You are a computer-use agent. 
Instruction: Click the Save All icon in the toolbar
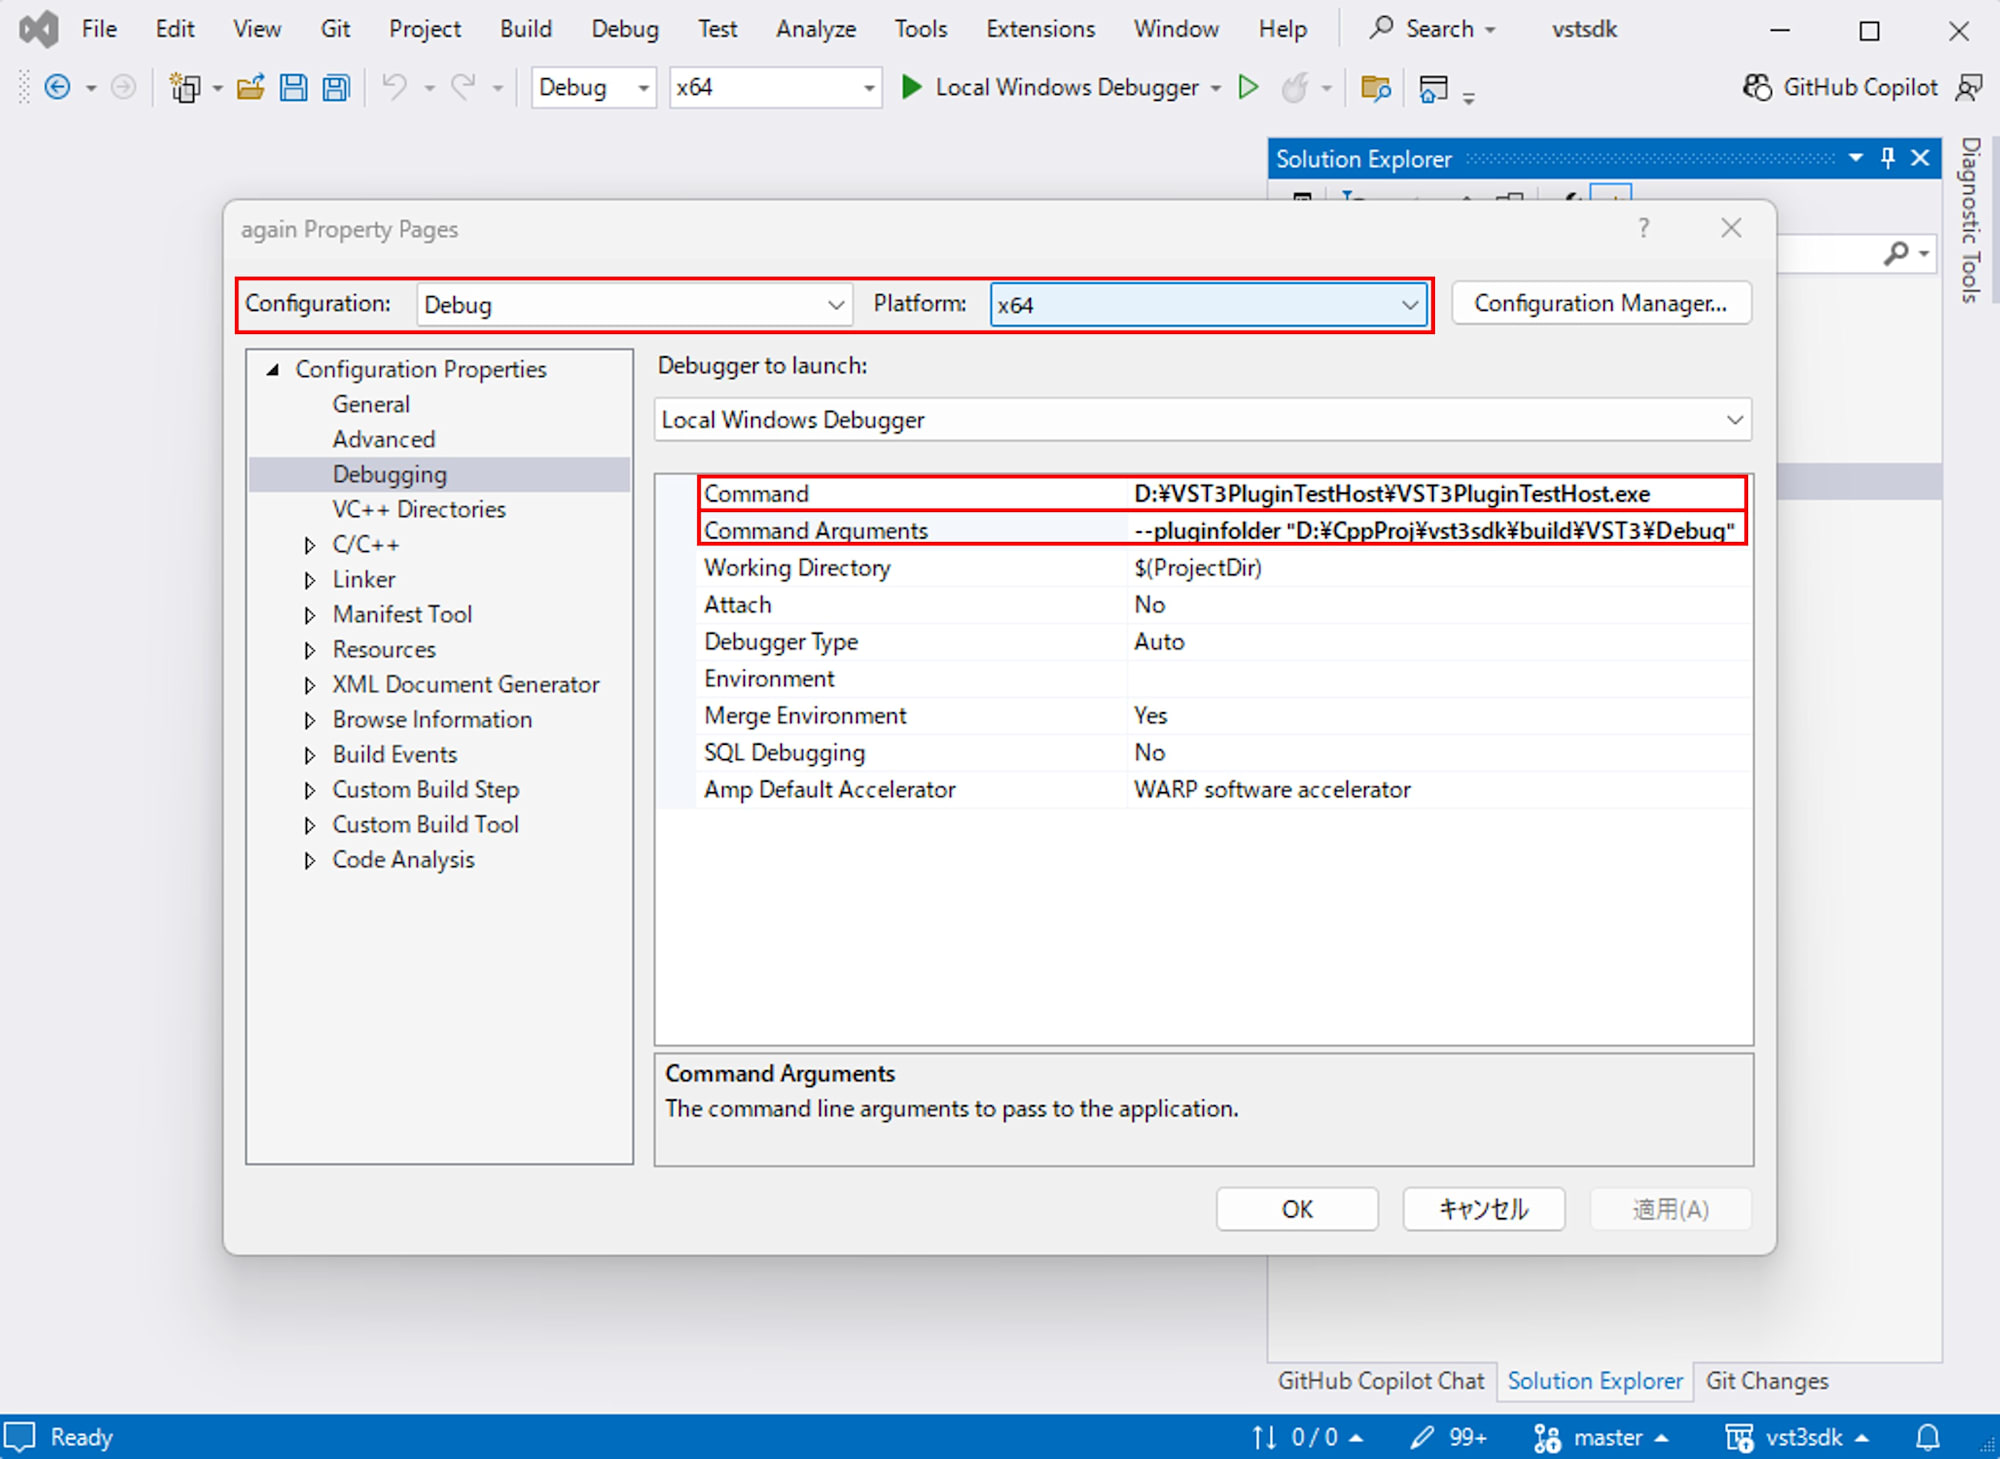tap(335, 87)
